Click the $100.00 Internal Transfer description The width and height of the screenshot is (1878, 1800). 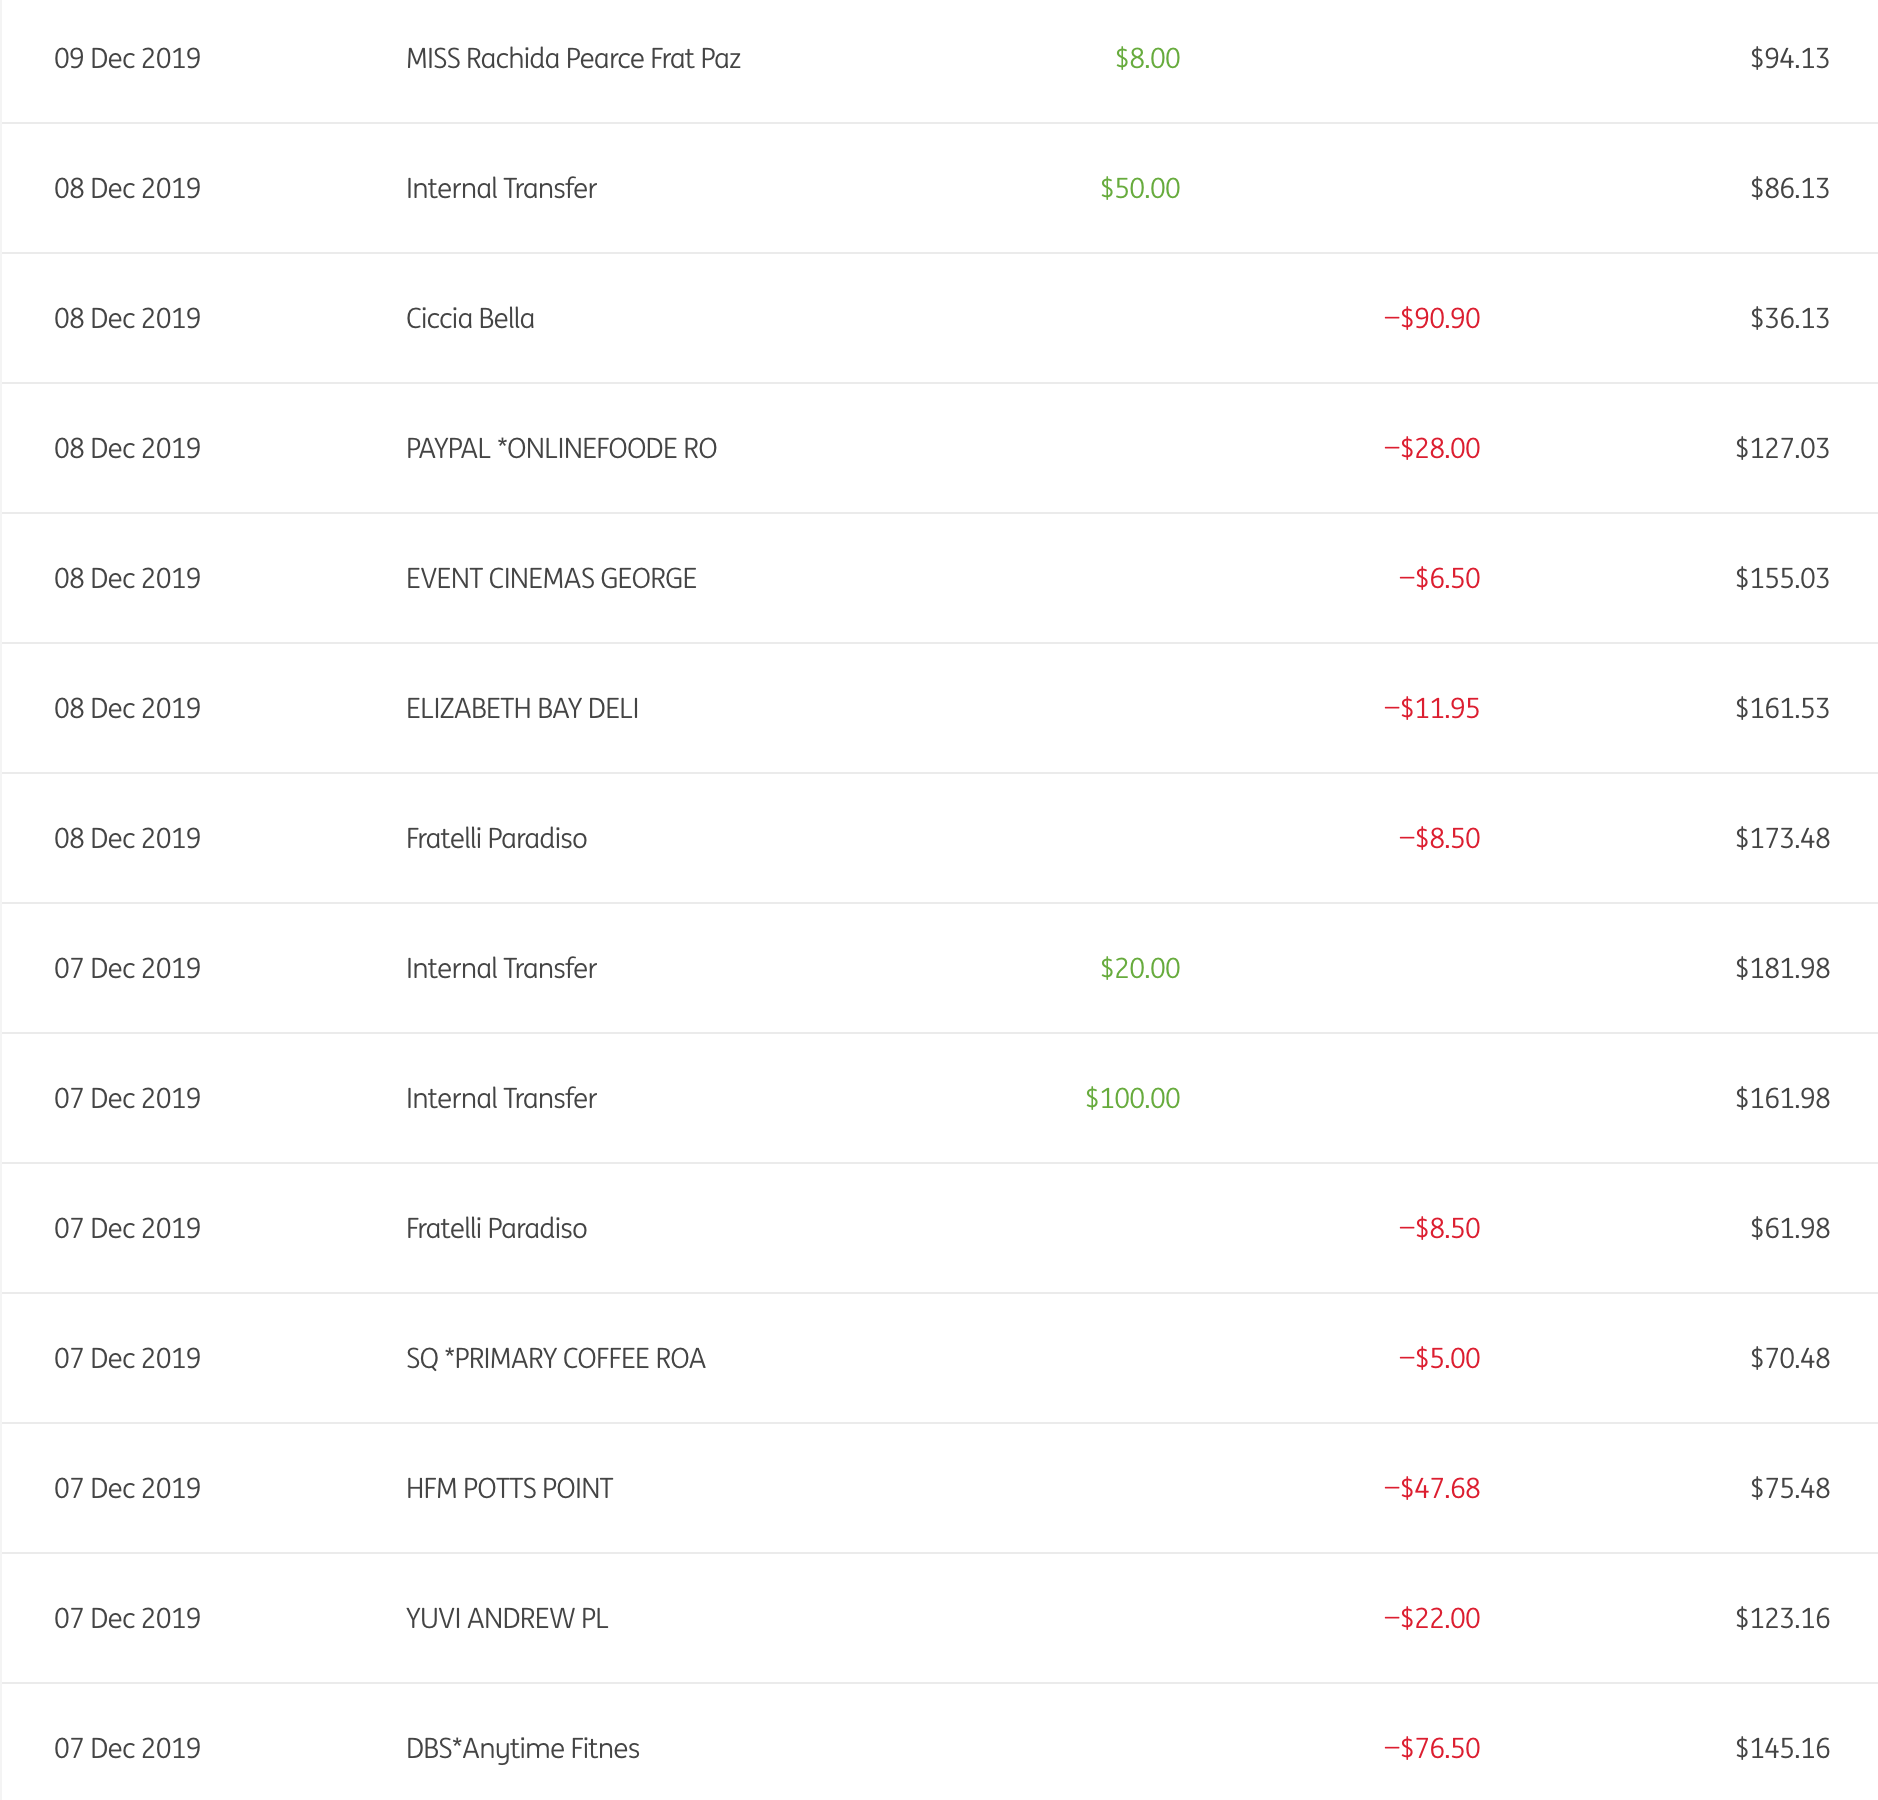point(501,1099)
